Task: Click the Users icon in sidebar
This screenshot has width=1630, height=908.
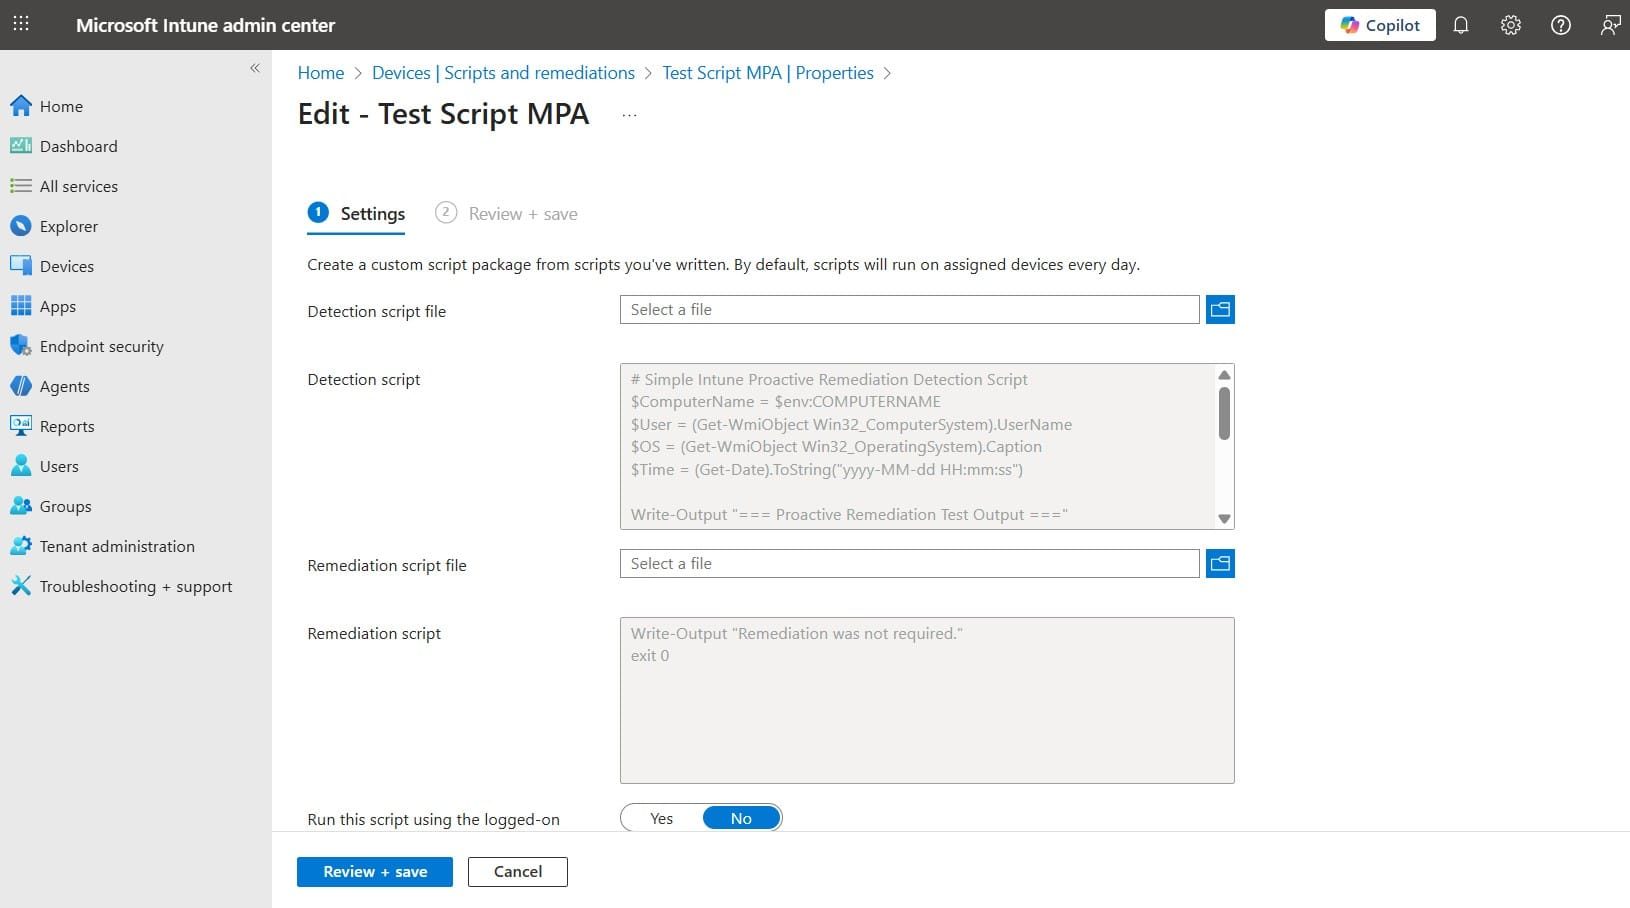Action: click(21, 466)
